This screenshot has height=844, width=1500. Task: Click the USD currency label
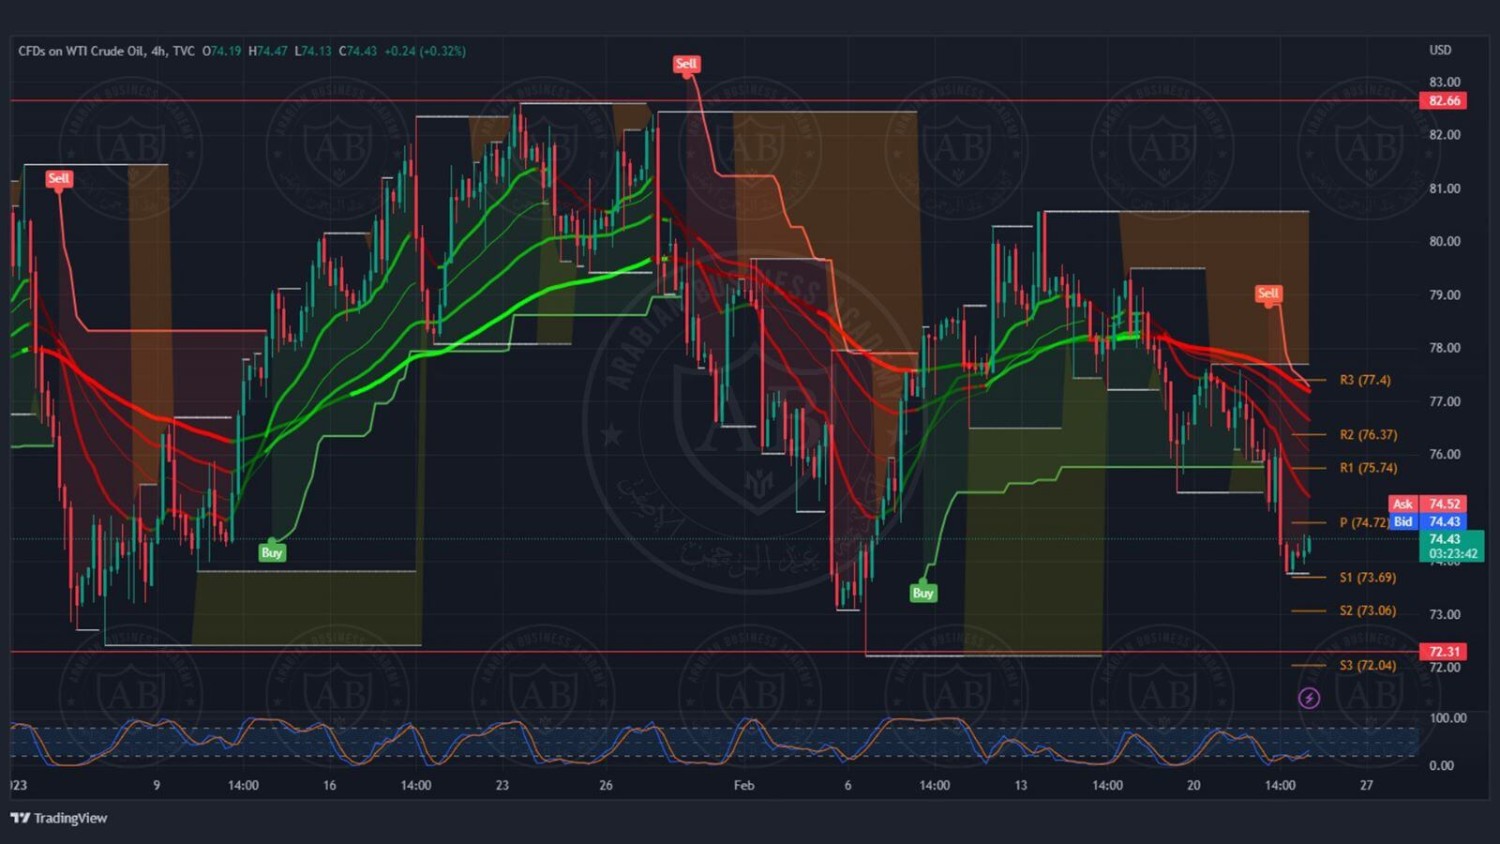pos(1440,50)
